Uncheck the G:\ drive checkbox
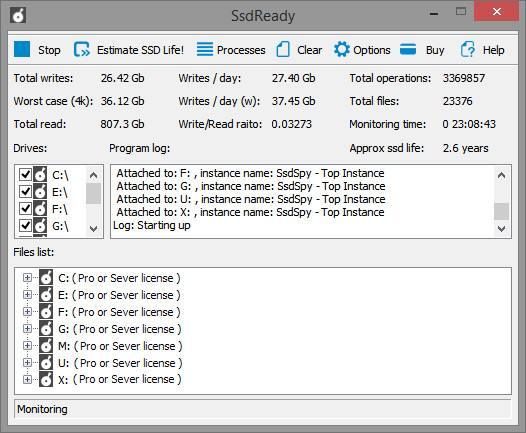This screenshot has width=526, height=433. [25, 226]
